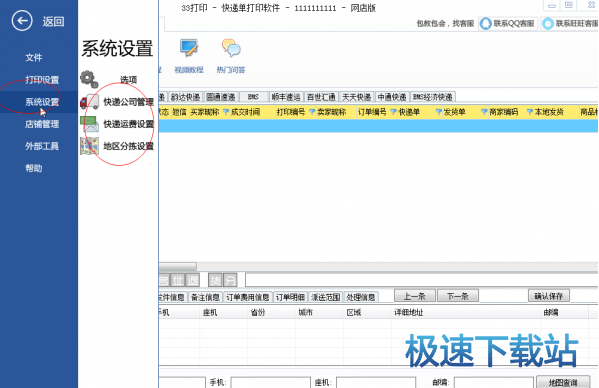Click the wide toolbar text field

pos(421,280)
